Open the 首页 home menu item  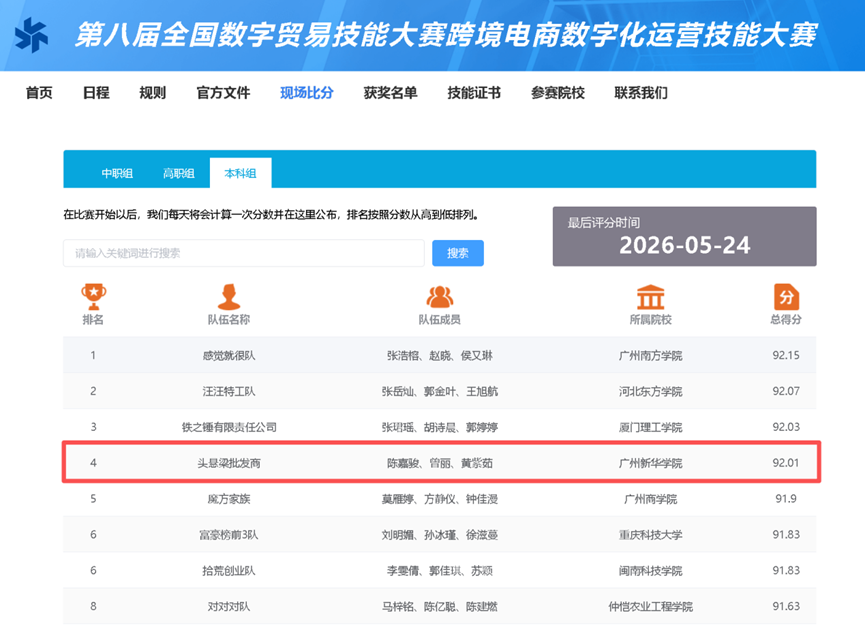[x=39, y=93]
